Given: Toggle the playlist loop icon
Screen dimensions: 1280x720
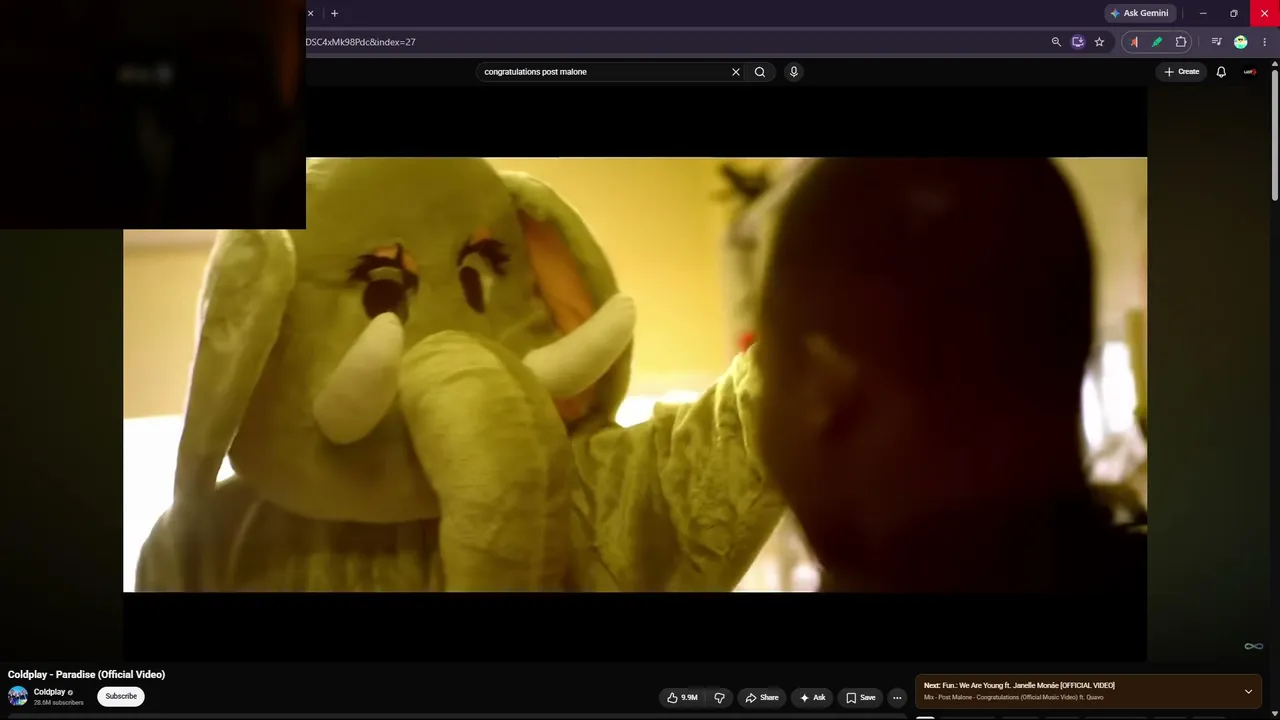Looking at the screenshot, I should [x=1253, y=646].
